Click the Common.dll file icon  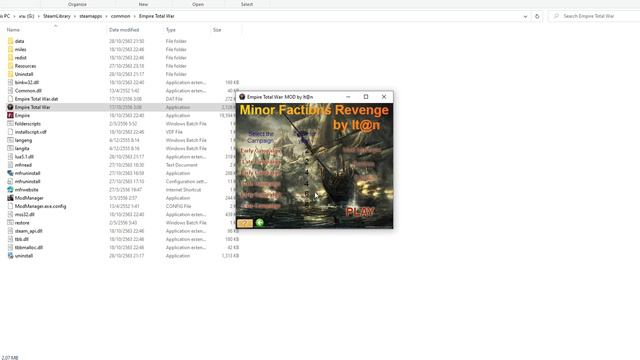click(x=10, y=91)
